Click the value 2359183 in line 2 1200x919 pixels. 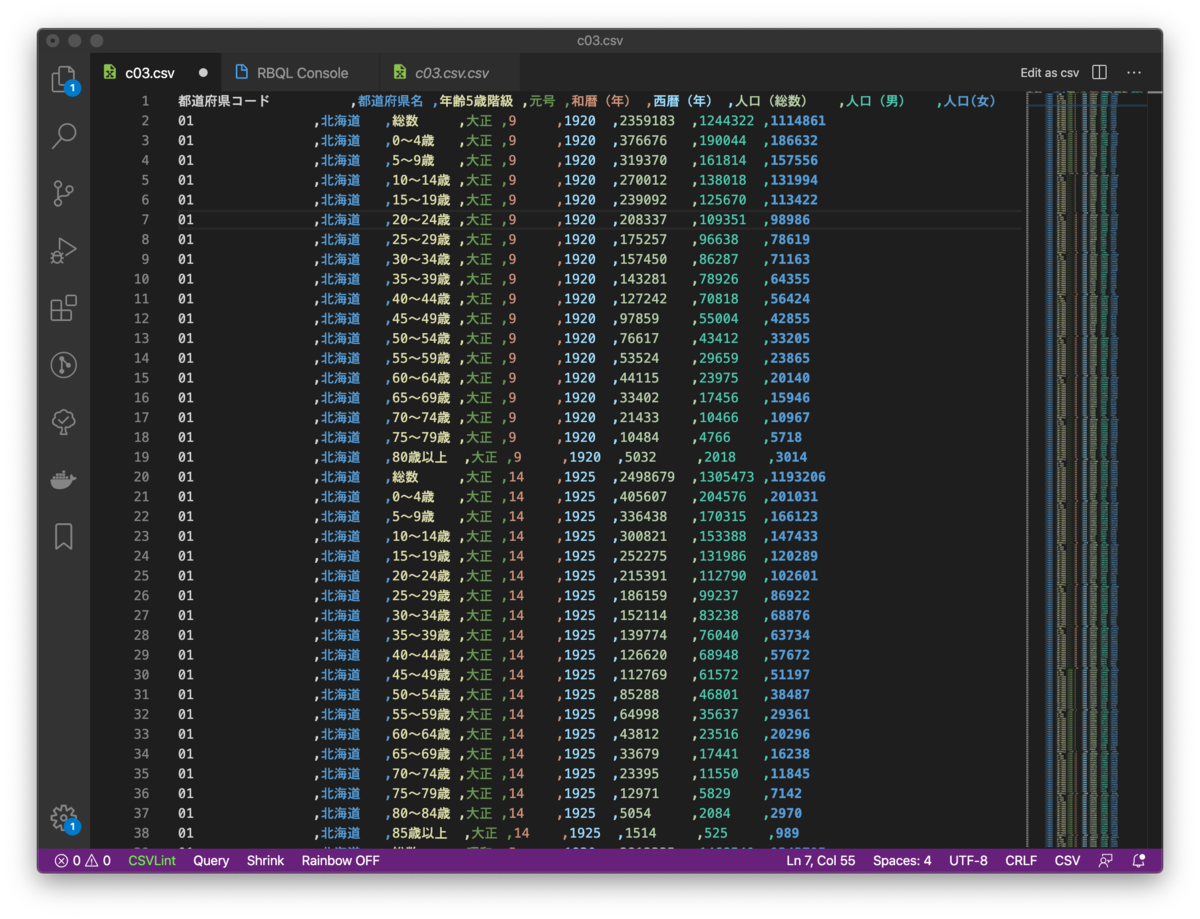pos(648,121)
